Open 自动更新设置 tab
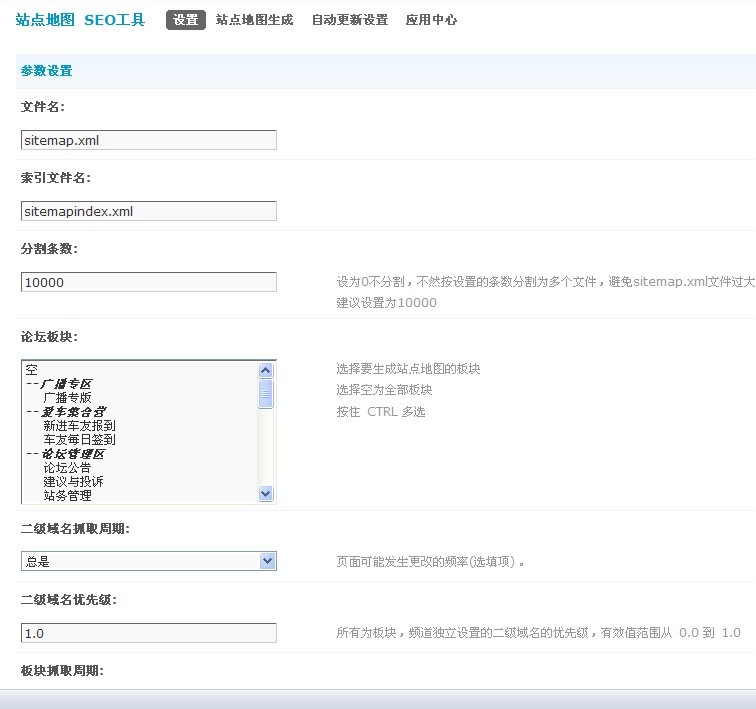 coord(349,20)
